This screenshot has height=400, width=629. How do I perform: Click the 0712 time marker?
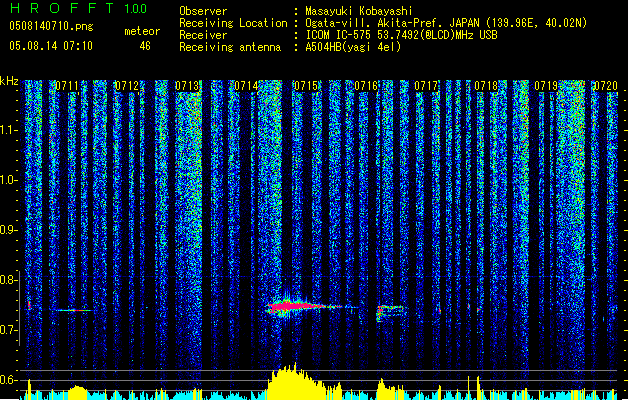[127, 86]
